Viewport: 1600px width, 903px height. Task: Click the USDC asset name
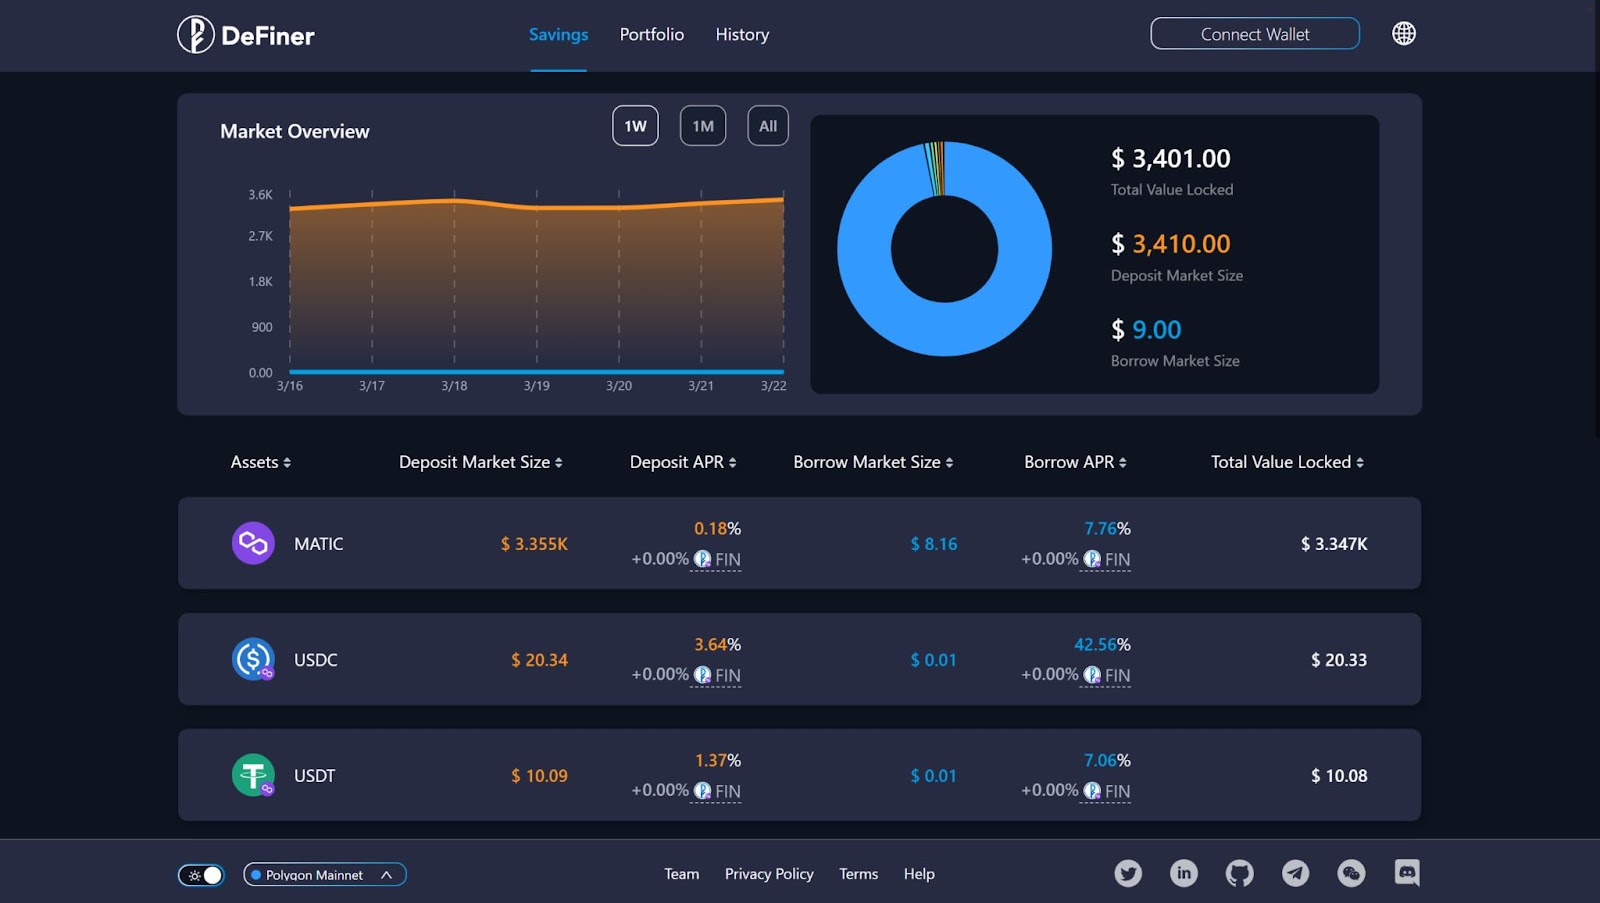316,660
